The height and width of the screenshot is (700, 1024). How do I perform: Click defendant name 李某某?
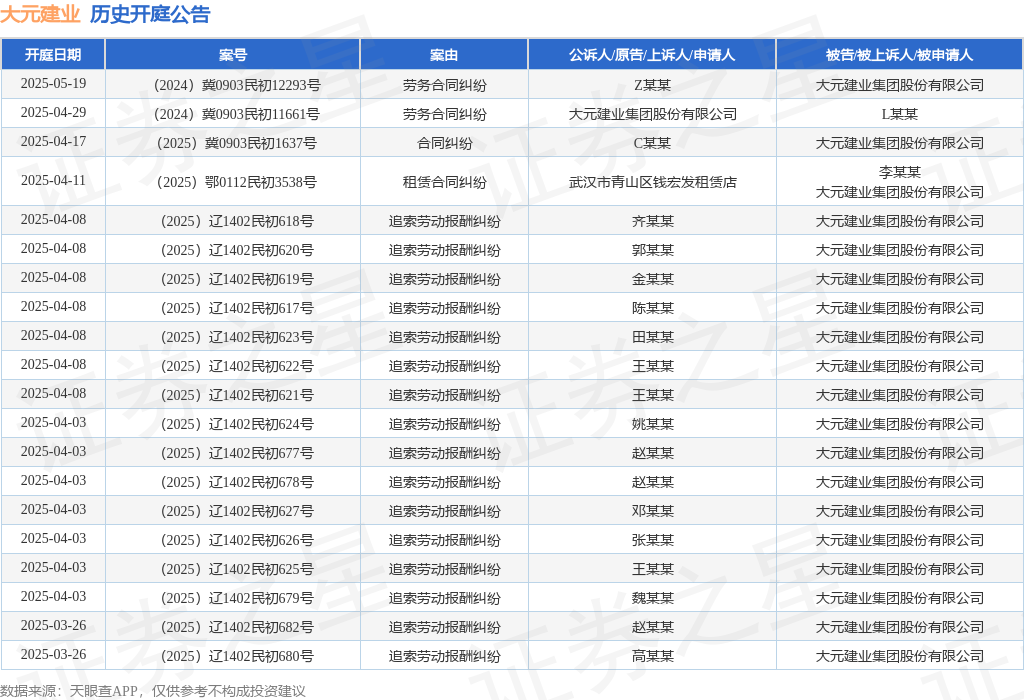tap(899, 172)
